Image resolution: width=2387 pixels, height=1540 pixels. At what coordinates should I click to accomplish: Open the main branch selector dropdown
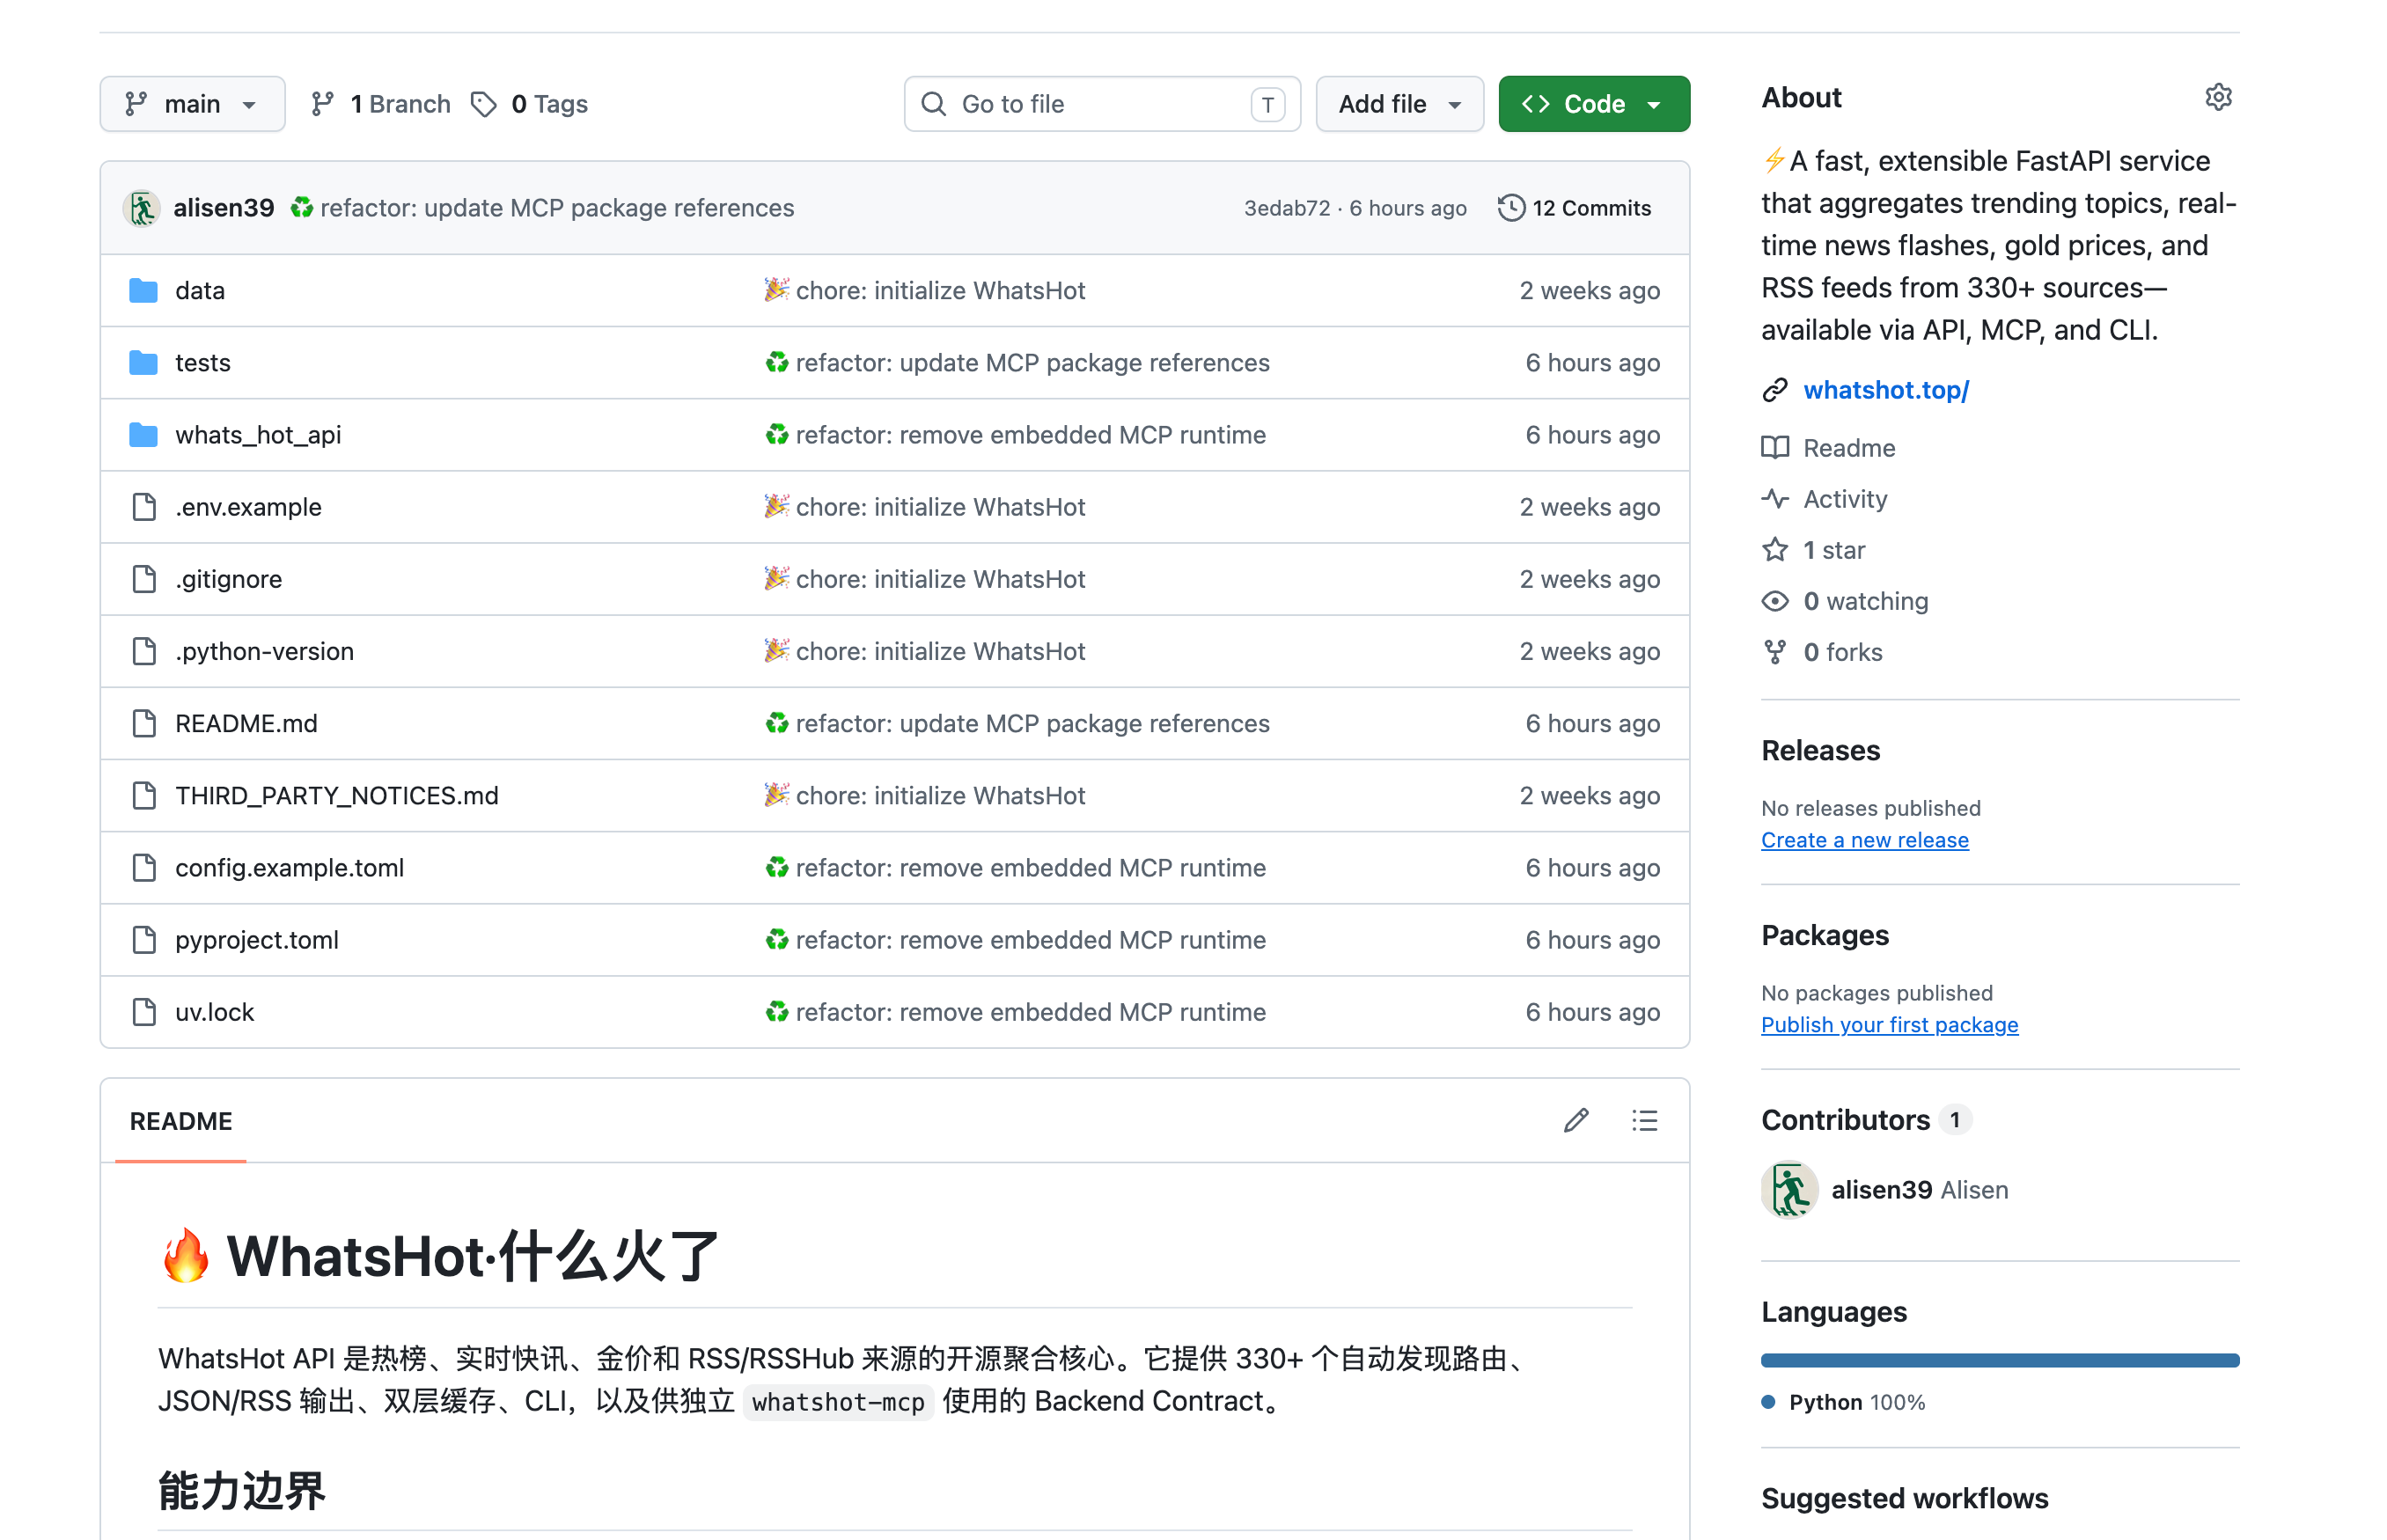point(192,104)
